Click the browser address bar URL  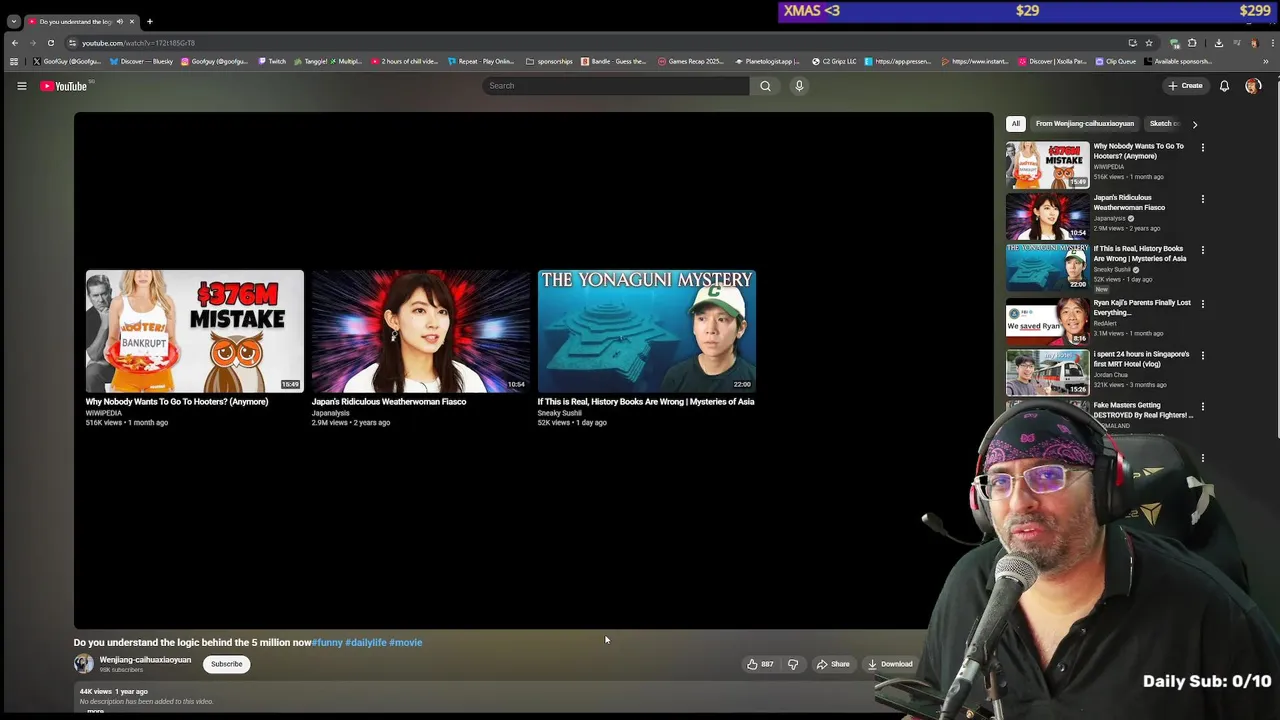pos(138,43)
